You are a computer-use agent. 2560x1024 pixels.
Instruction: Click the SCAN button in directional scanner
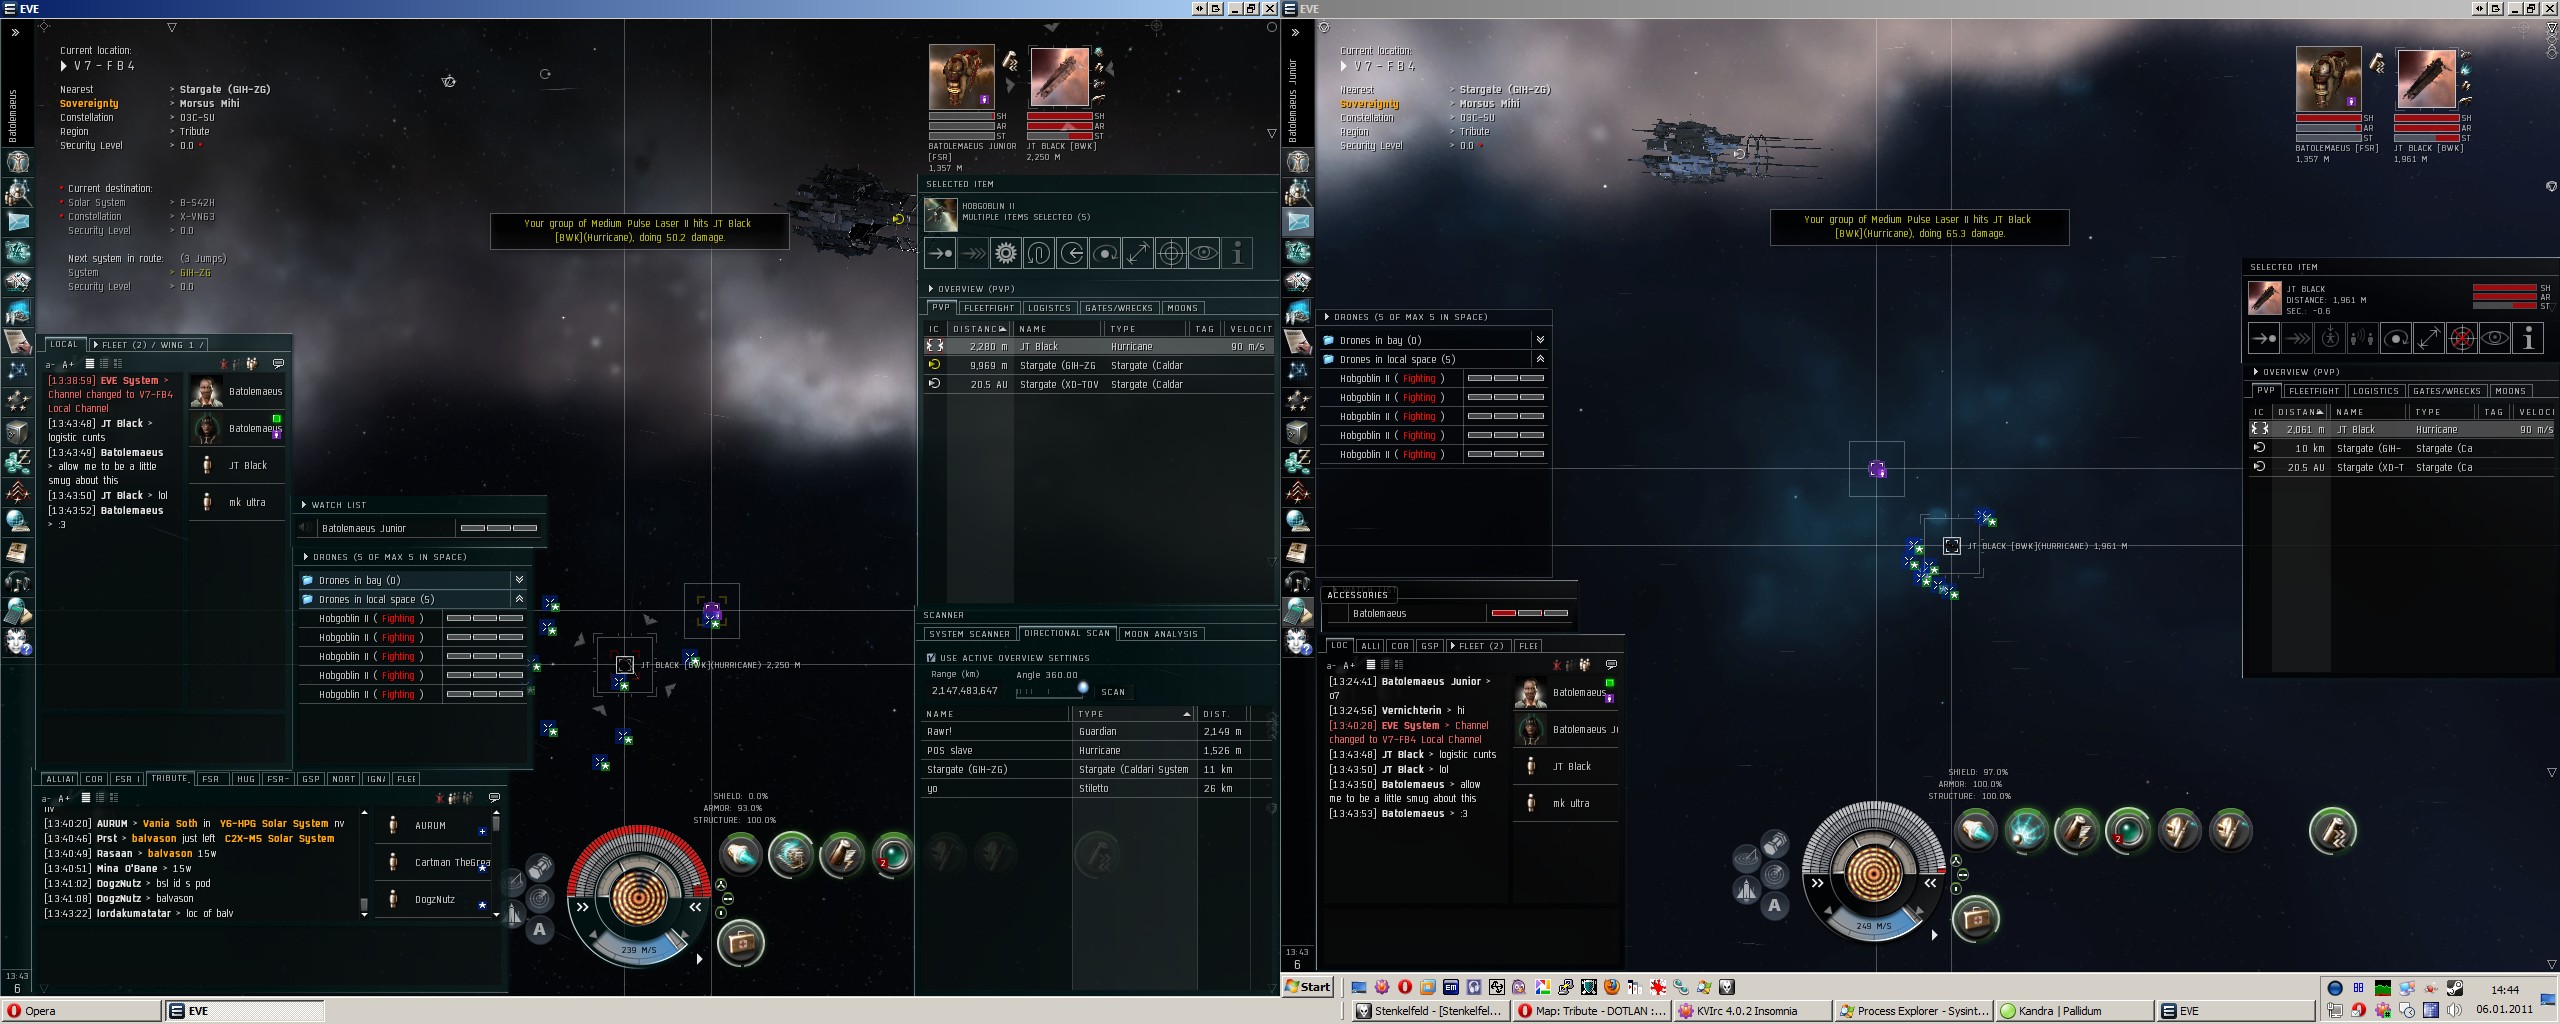click(1113, 692)
